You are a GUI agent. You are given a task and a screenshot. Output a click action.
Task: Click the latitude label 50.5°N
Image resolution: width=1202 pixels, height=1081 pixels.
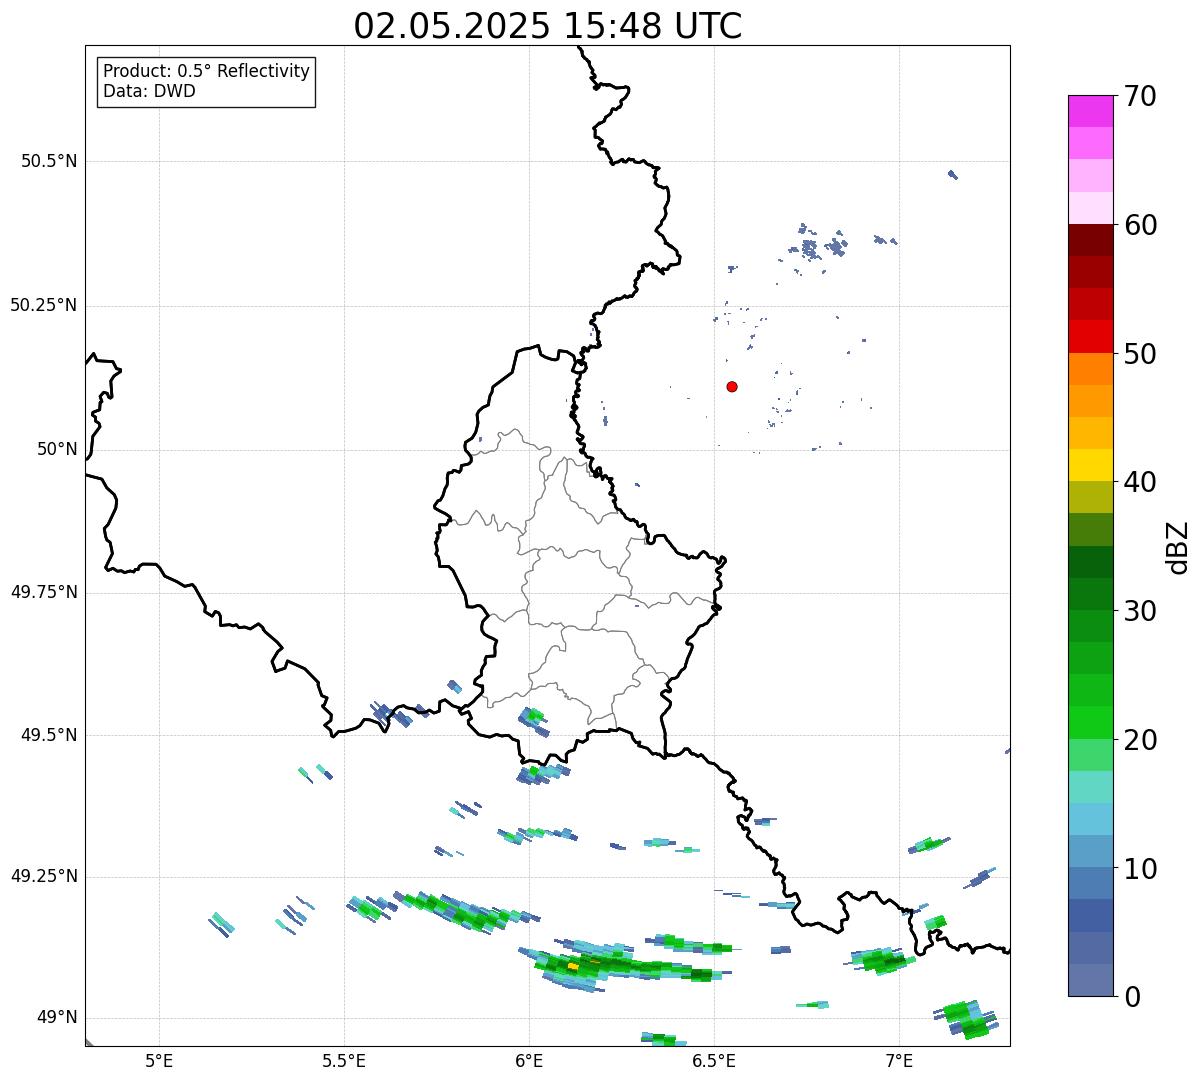click(49, 161)
